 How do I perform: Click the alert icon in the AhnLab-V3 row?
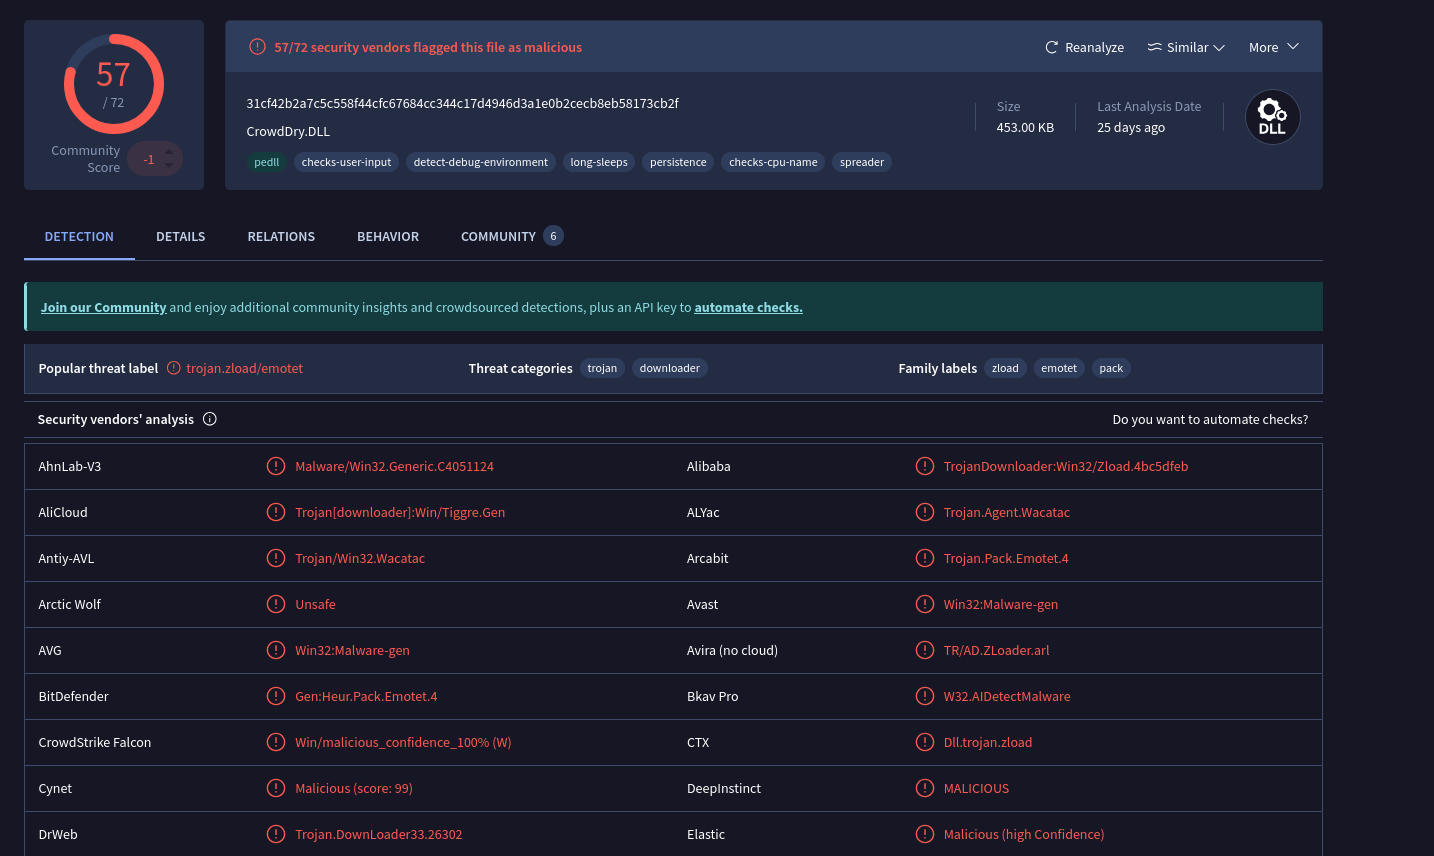pyautogui.click(x=276, y=466)
